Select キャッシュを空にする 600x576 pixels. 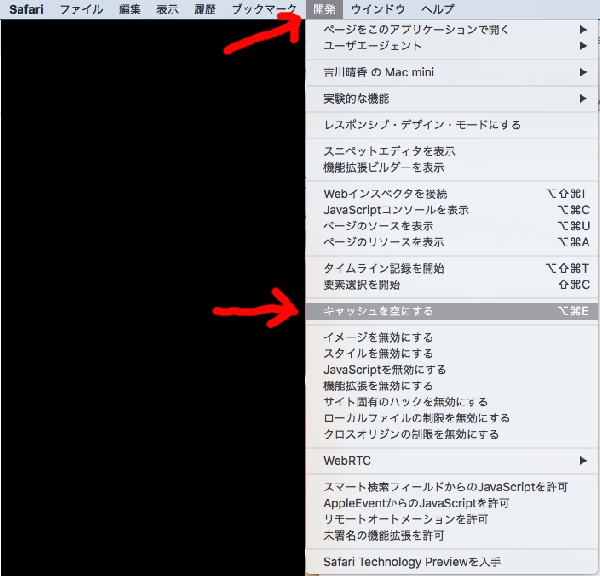point(452,311)
